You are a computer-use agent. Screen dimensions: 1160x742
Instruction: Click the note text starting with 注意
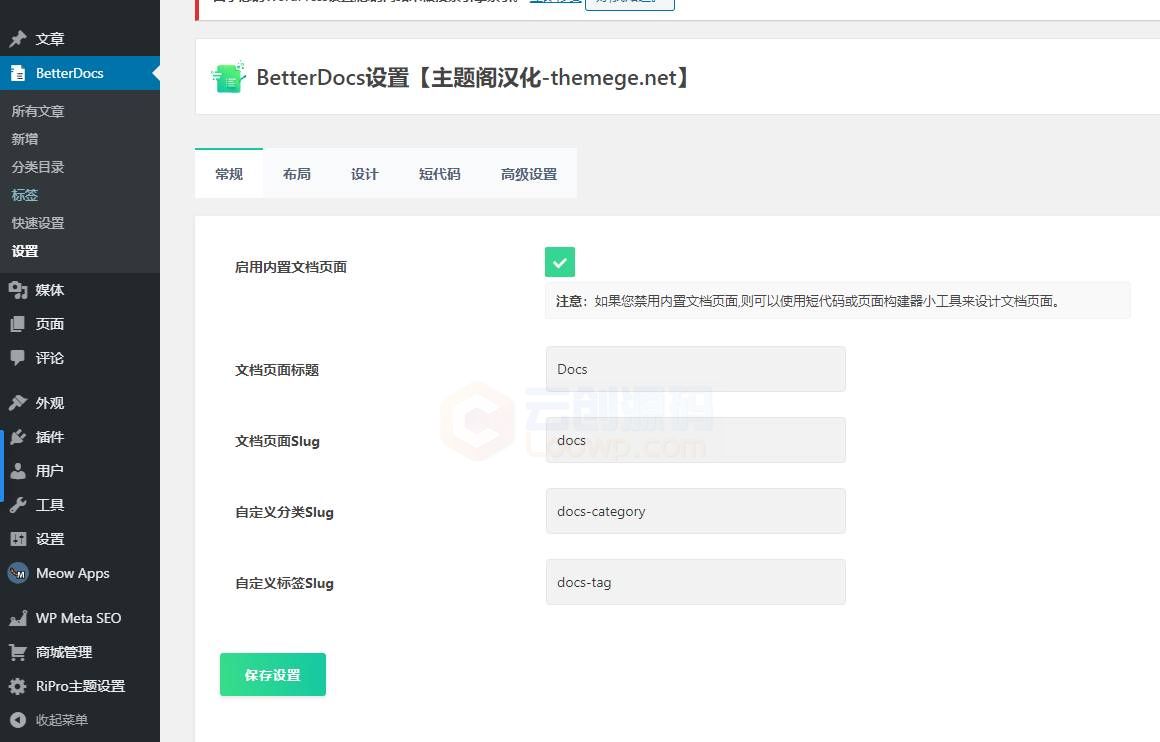[808, 301]
